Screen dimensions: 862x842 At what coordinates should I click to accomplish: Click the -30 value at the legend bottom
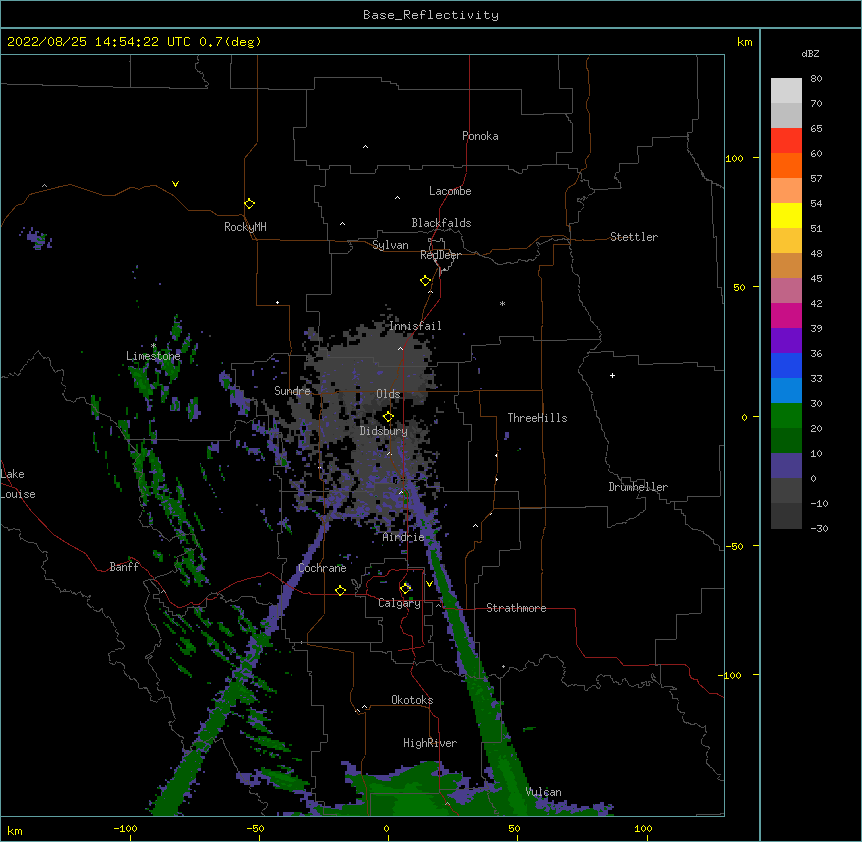coord(819,529)
